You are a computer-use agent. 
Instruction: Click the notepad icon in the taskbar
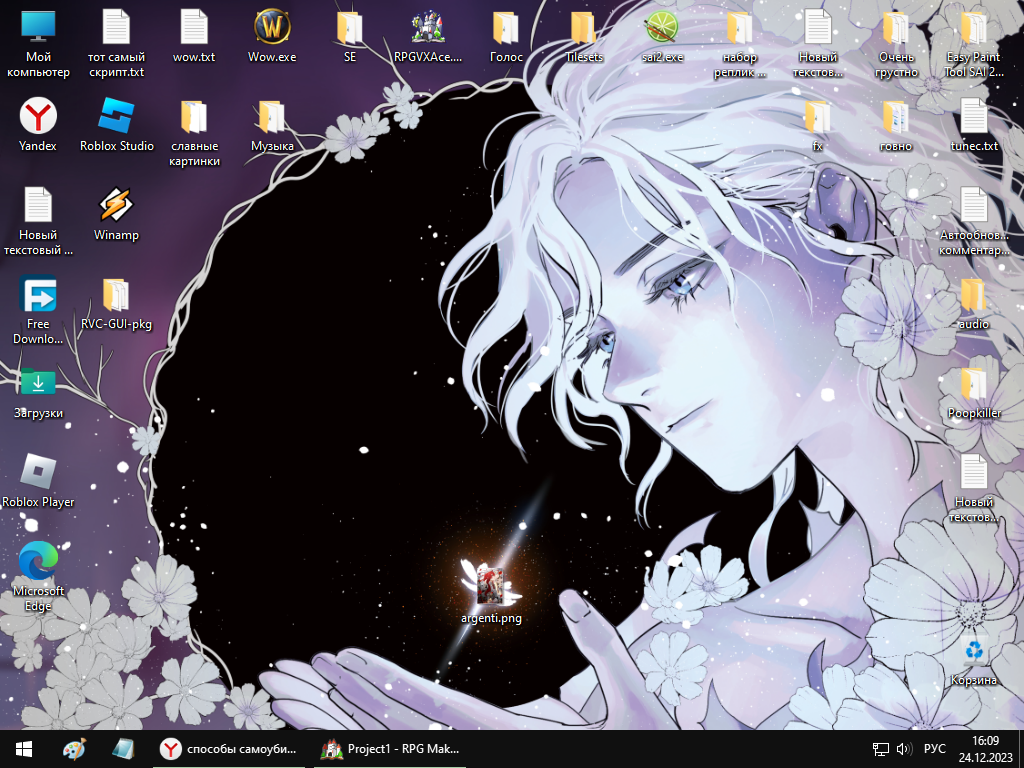[x=123, y=749]
